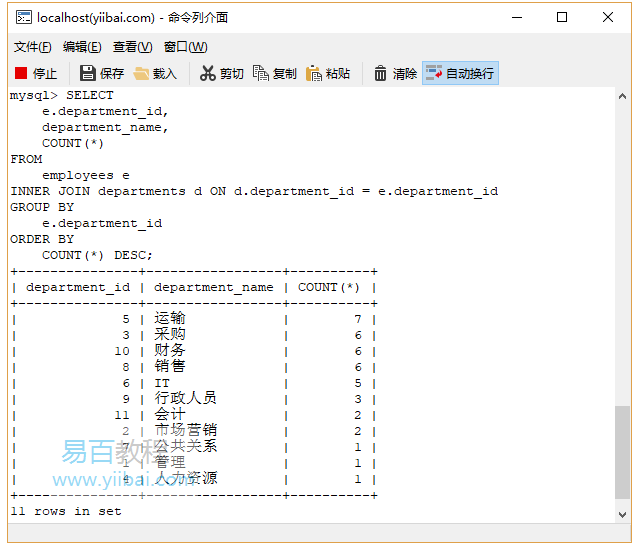Cut selection with 剪切 scissors icon
This screenshot has height=548, width=639.
221,73
